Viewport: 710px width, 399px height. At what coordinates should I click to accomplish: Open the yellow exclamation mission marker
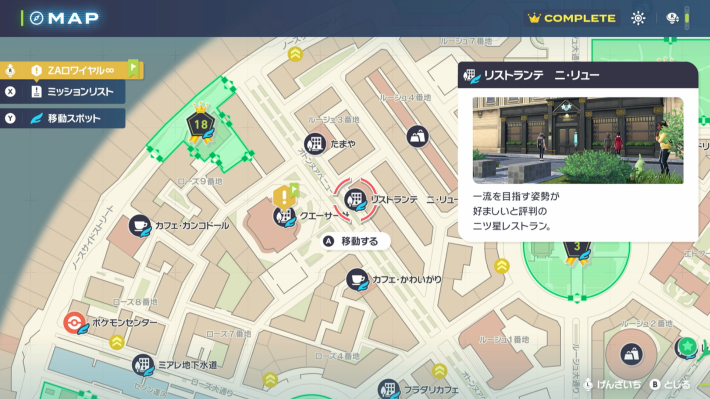[x=285, y=197]
